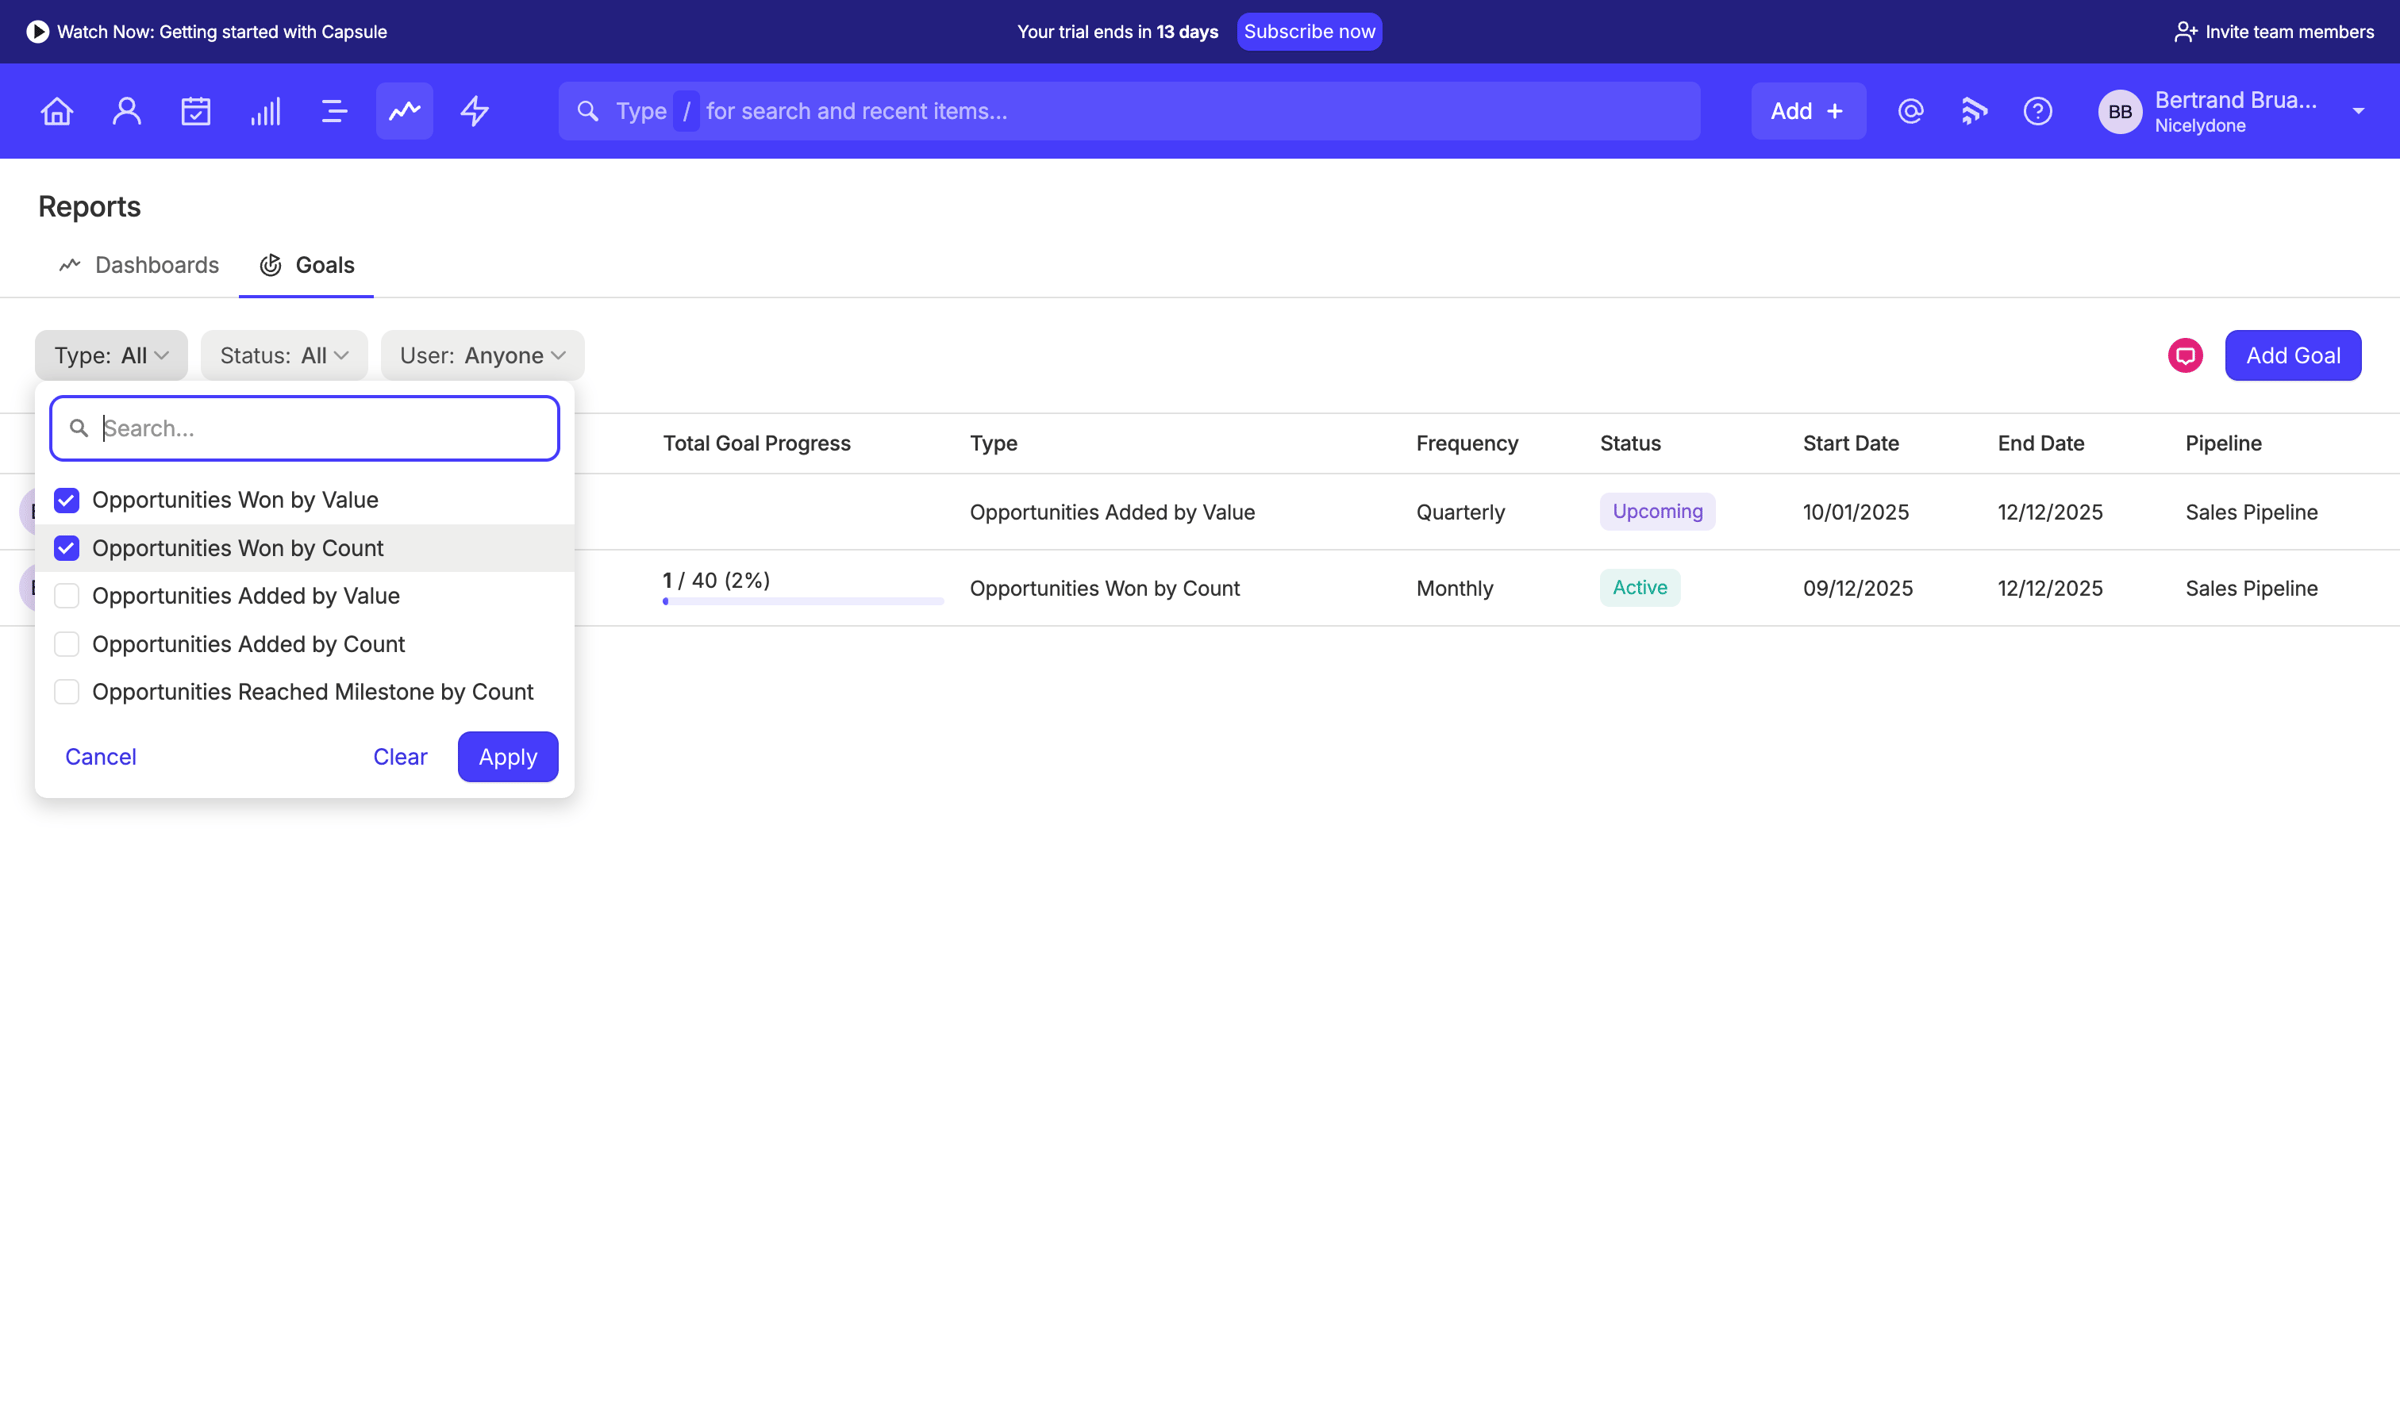This screenshot has height=1412, width=2400.
Task: Click the Quarterly frequency cell
Action: coord(1460,512)
